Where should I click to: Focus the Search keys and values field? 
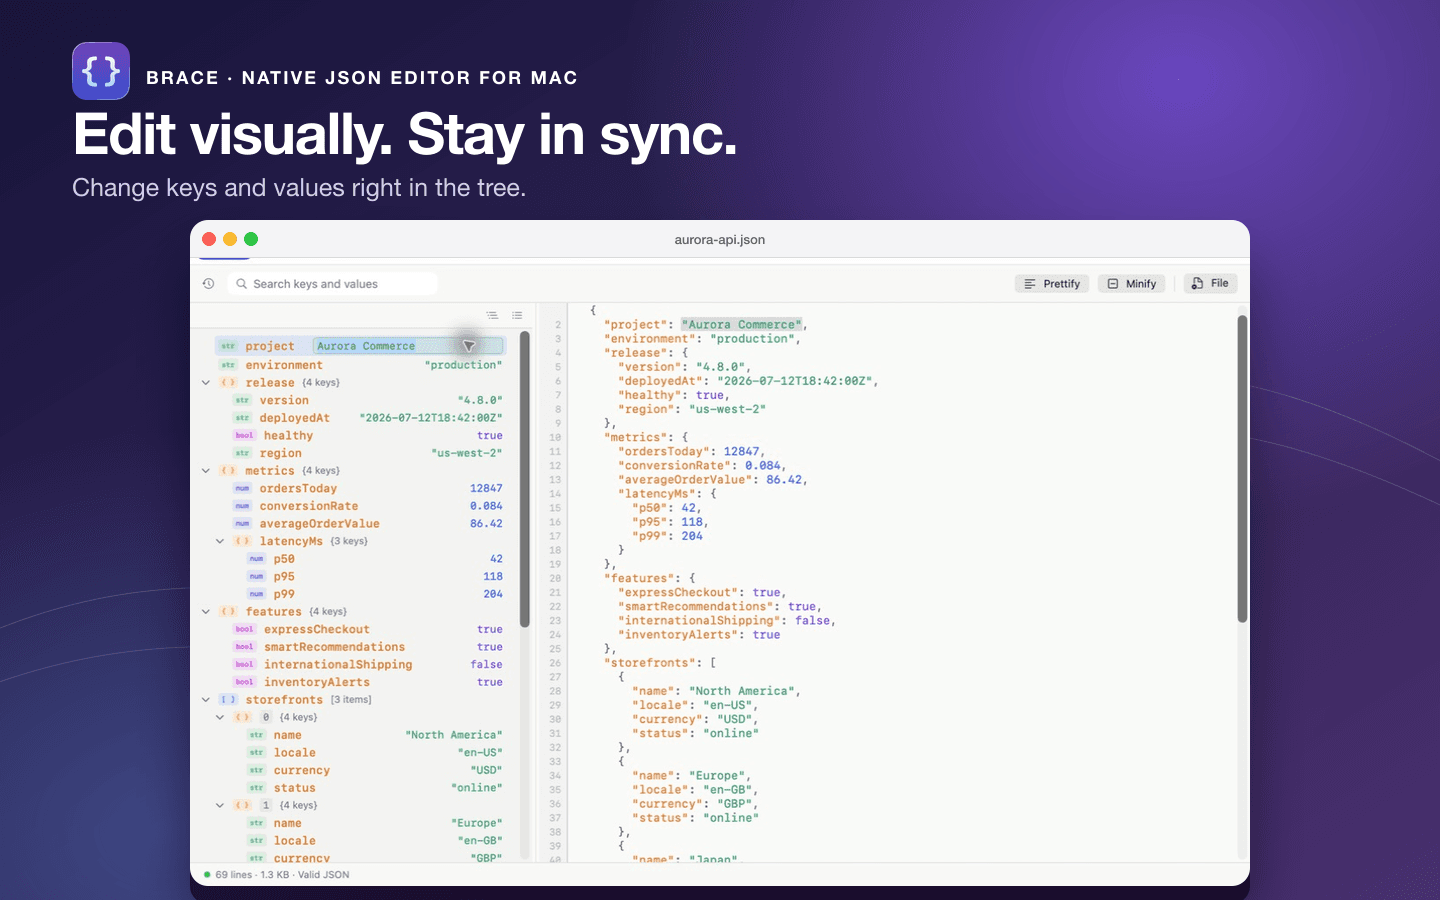pos(332,284)
